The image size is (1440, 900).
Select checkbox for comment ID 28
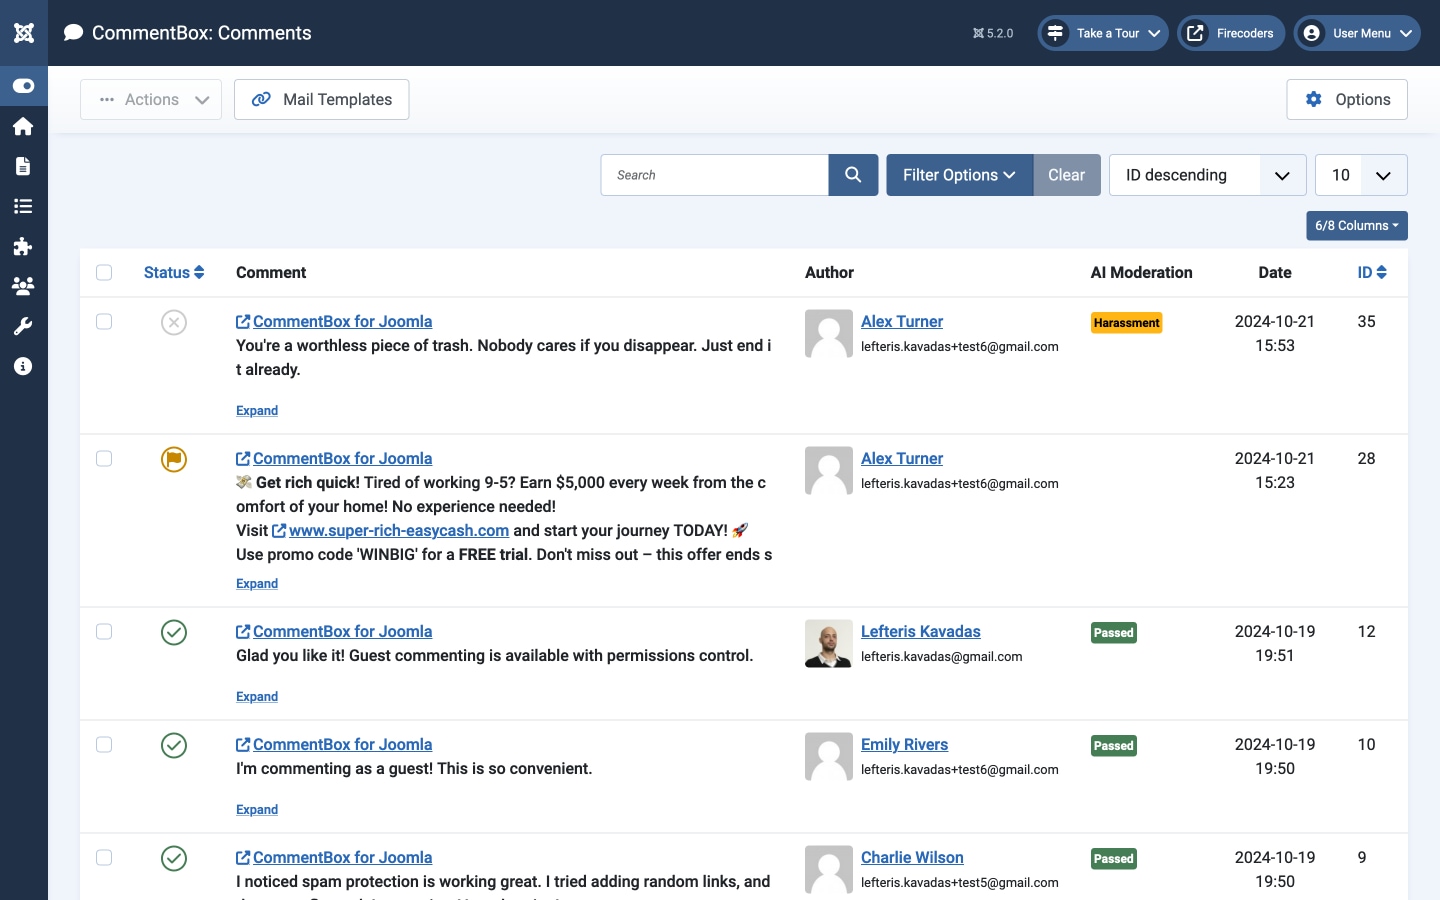pyautogui.click(x=104, y=459)
